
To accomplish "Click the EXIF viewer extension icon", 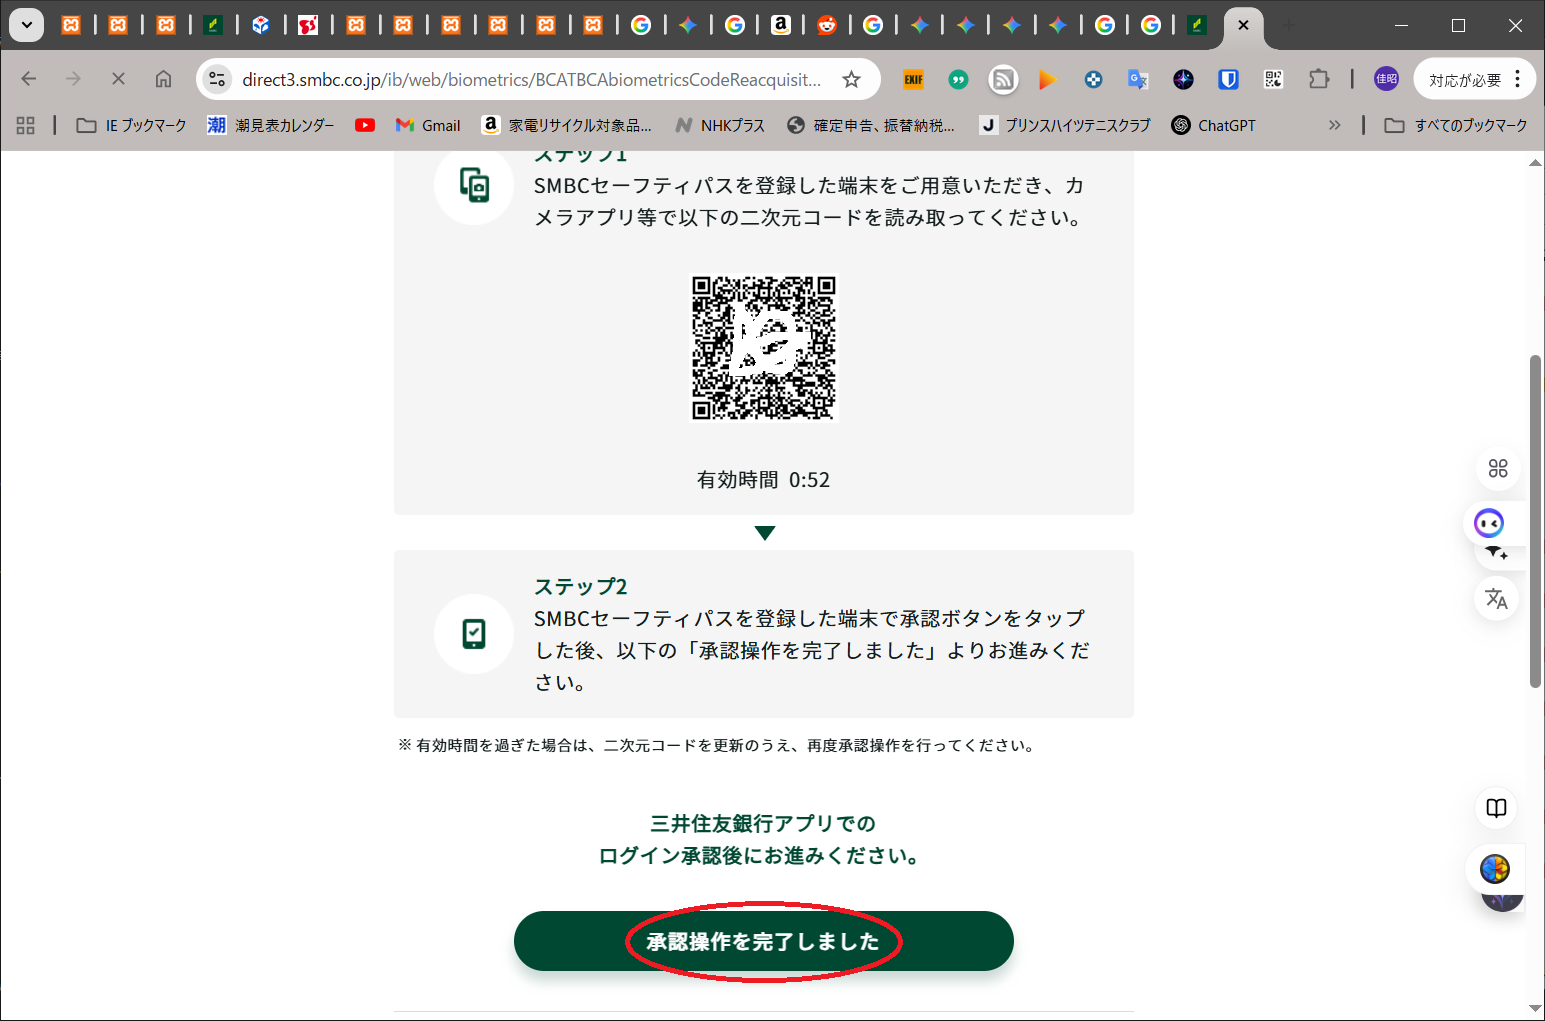I will pos(913,80).
